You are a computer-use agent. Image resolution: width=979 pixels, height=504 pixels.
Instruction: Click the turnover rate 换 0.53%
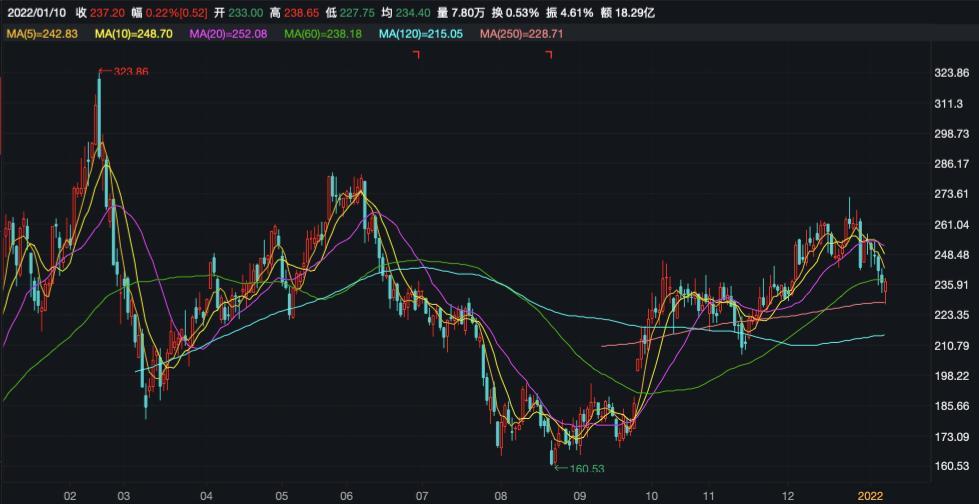514,12
